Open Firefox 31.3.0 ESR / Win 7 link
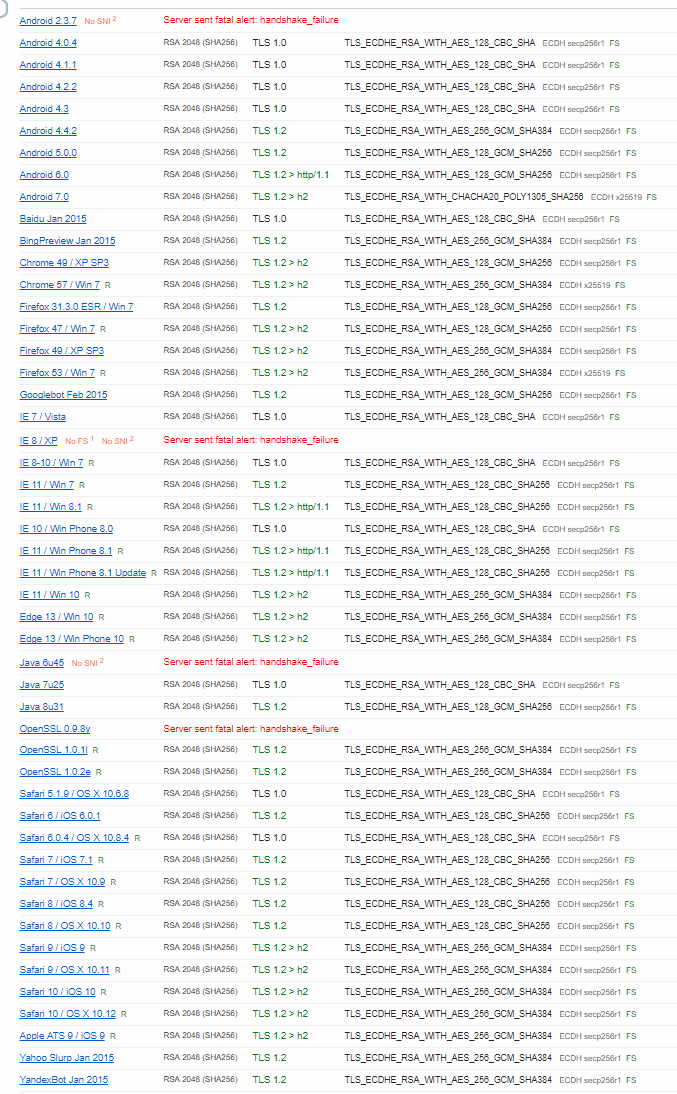The width and height of the screenshot is (677, 1094). coord(77,306)
